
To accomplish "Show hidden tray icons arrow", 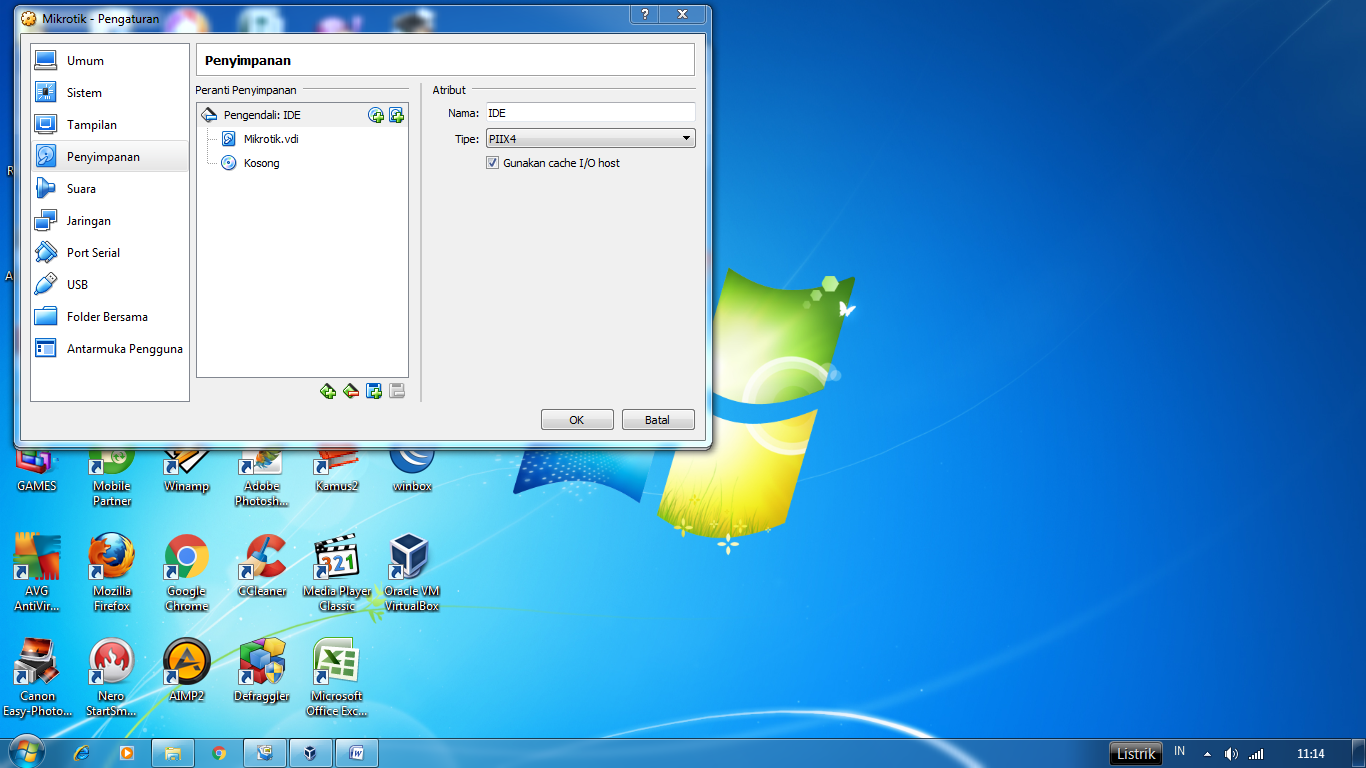I will pyautogui.click(x=1207, y=754).
